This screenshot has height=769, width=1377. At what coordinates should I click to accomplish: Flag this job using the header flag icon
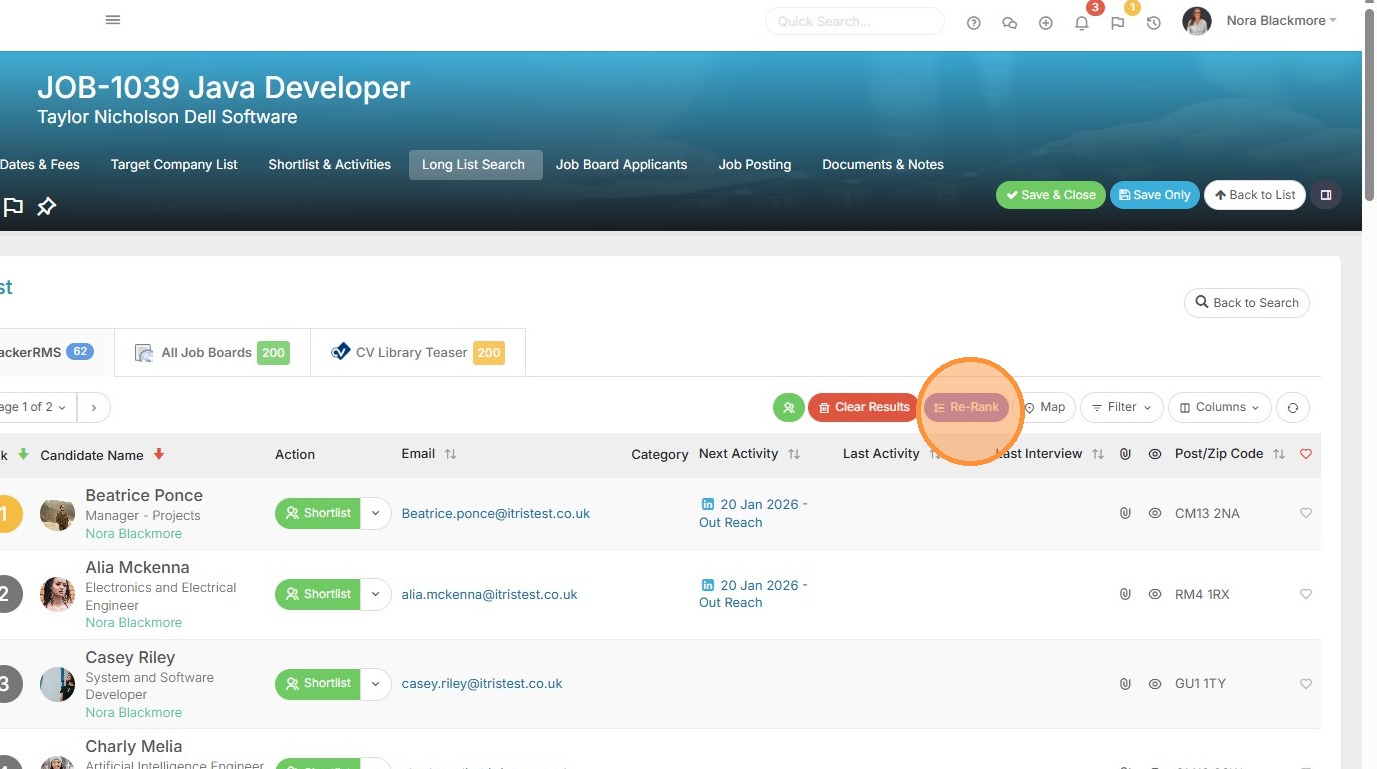pos(13,207)
